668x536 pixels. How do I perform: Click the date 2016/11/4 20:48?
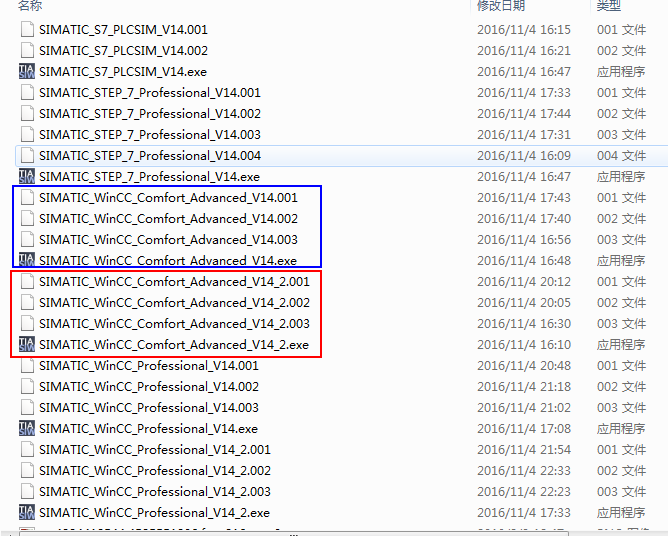[x=524, y=366]
